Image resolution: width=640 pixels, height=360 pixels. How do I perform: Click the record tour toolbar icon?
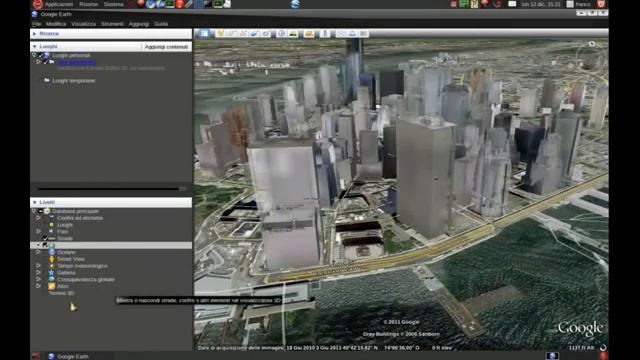pos(266,33)
